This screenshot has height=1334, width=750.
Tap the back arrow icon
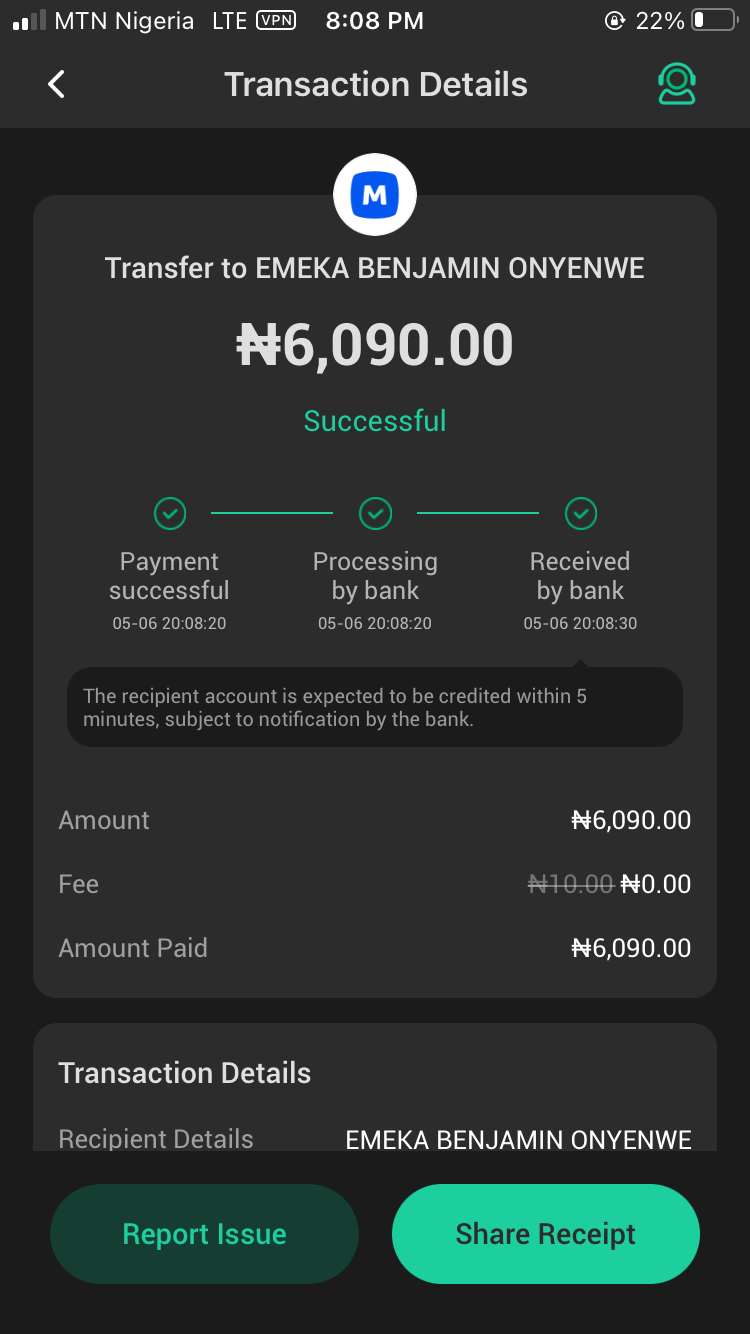(x=57, y=84)
